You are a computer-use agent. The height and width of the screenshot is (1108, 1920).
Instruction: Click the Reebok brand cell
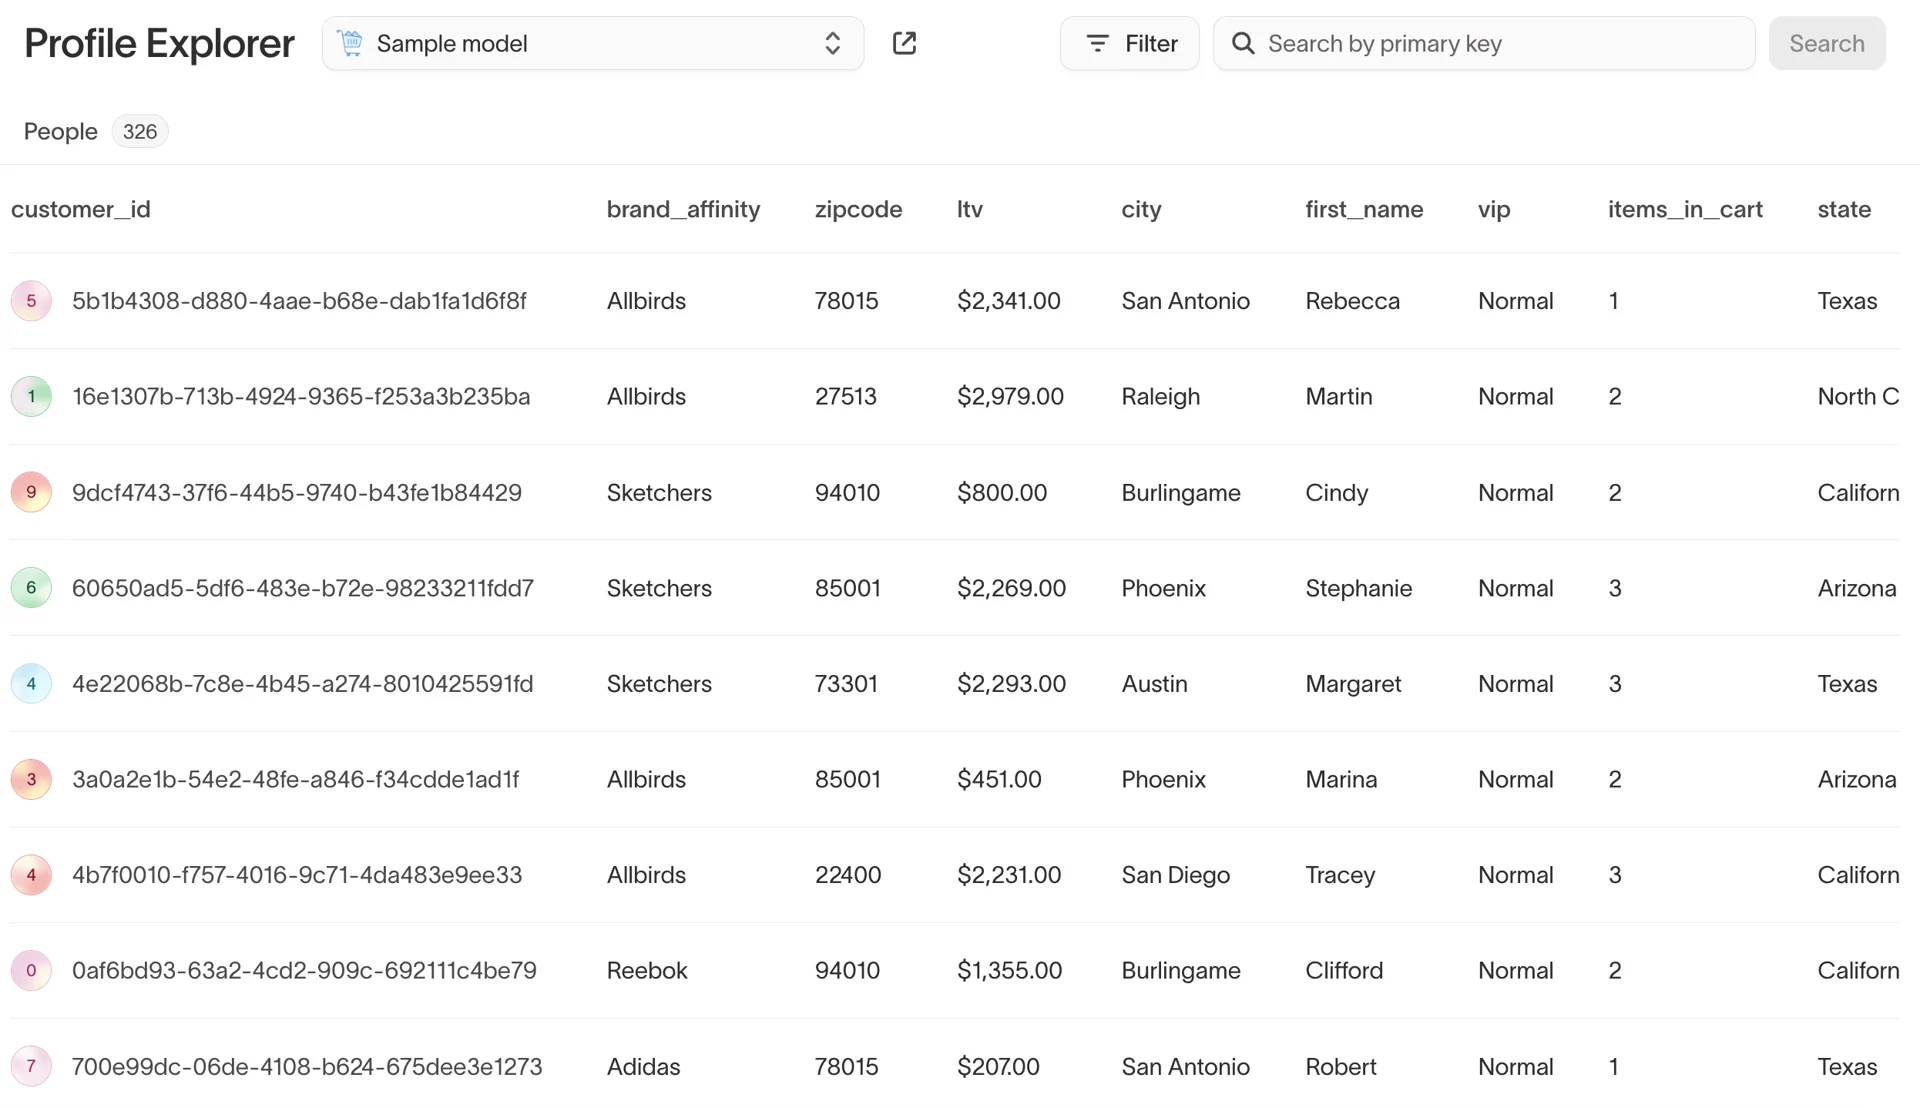coord(647,971)
